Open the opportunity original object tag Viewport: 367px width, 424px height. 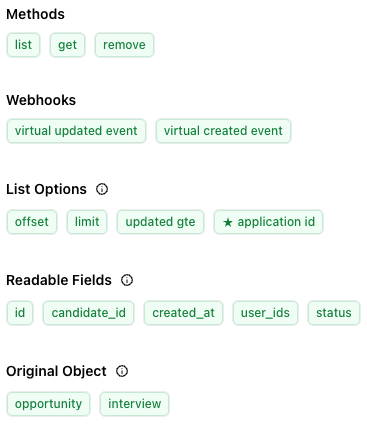[48, 404]
